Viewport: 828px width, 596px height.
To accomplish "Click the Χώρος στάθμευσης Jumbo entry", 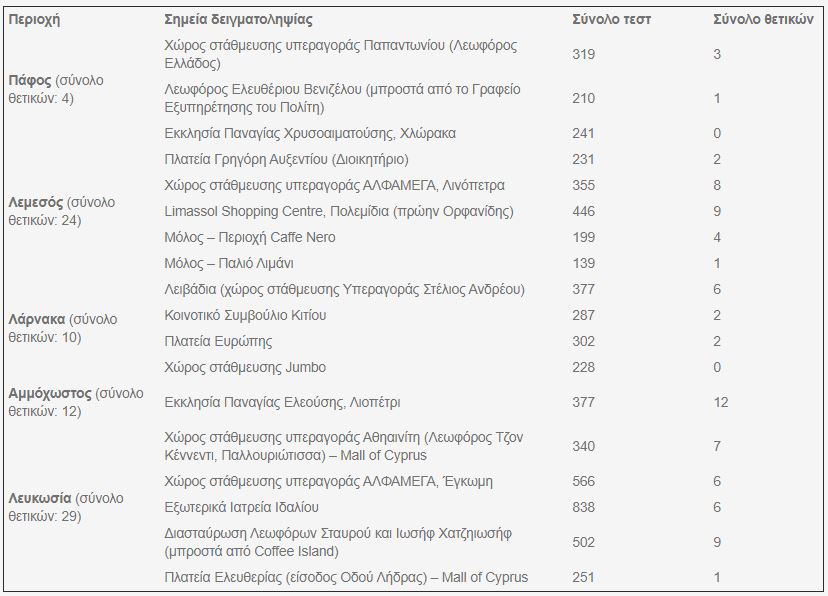I will (x=245, y=367).
